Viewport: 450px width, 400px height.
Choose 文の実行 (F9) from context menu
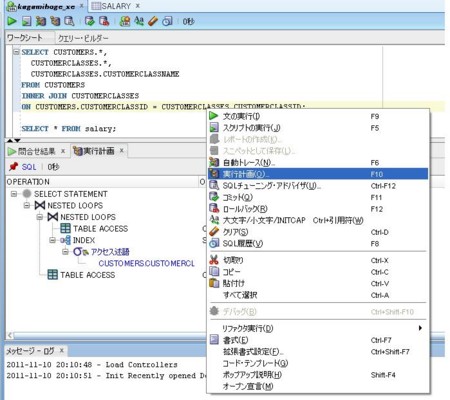click(318, 116)
